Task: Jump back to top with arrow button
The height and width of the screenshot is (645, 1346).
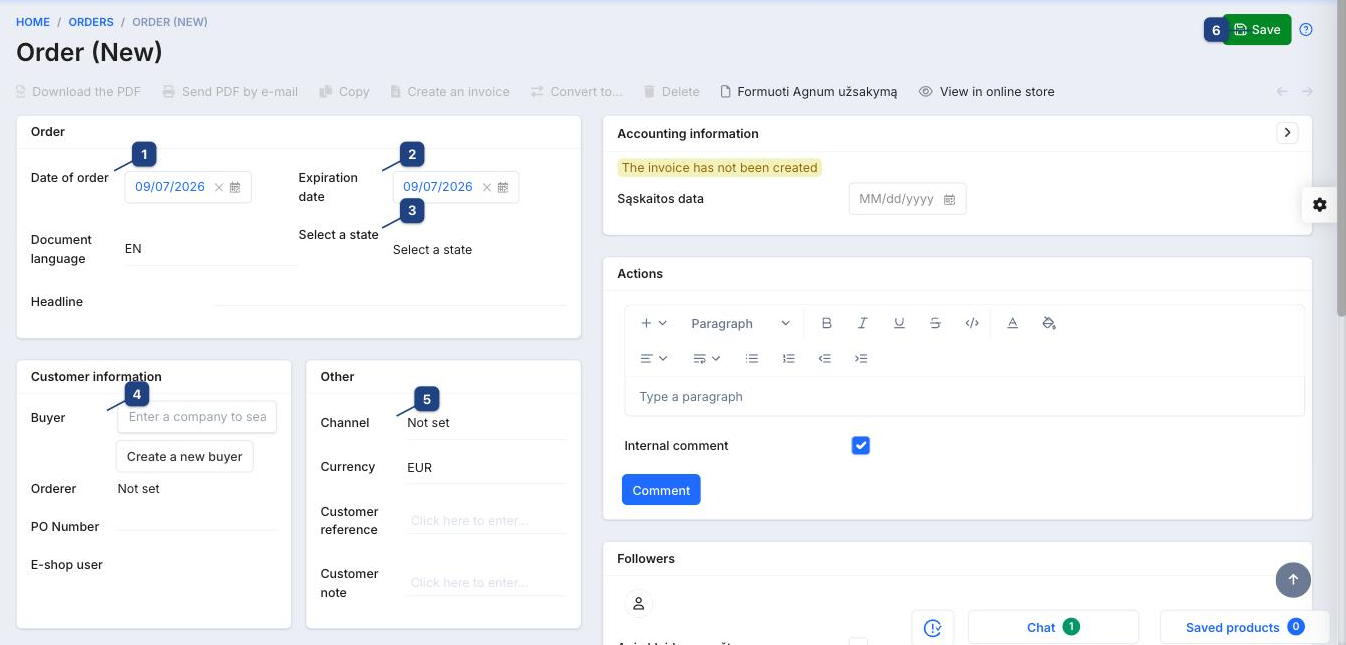Action: tap(1293, 579)
